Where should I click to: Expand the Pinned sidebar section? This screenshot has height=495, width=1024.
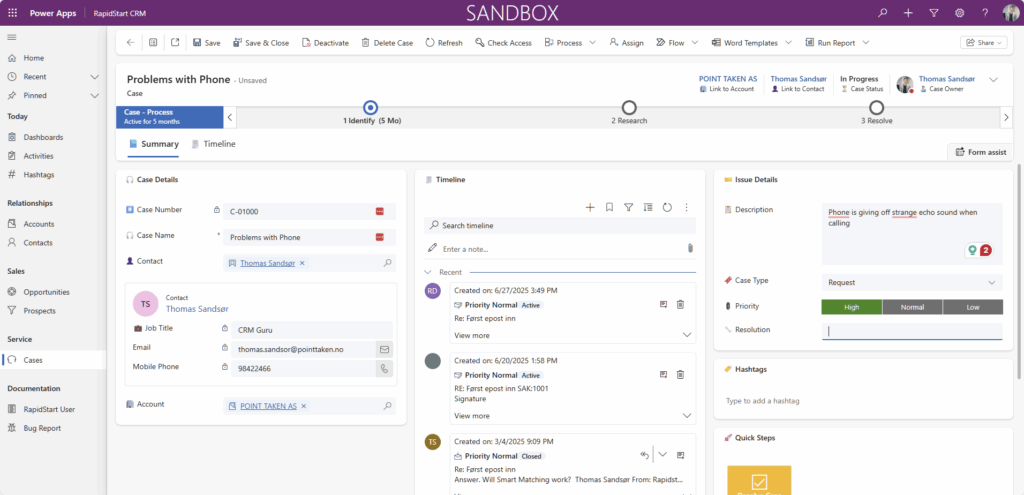tap(94, 95)
